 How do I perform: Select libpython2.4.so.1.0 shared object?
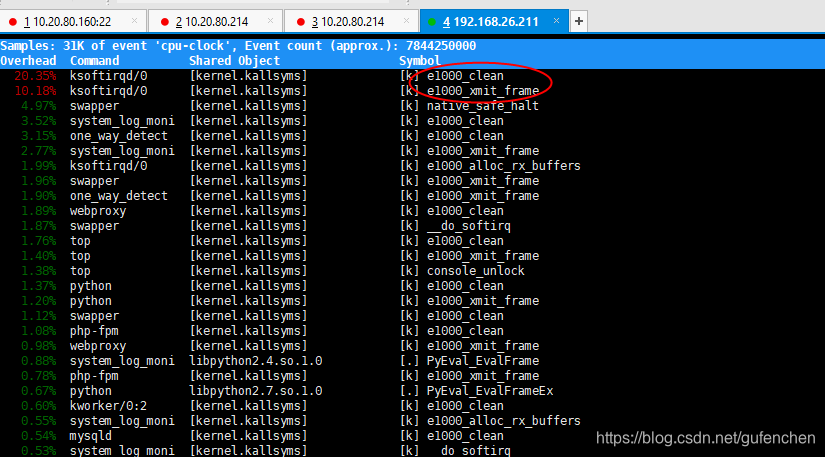[x=256, y=361]
